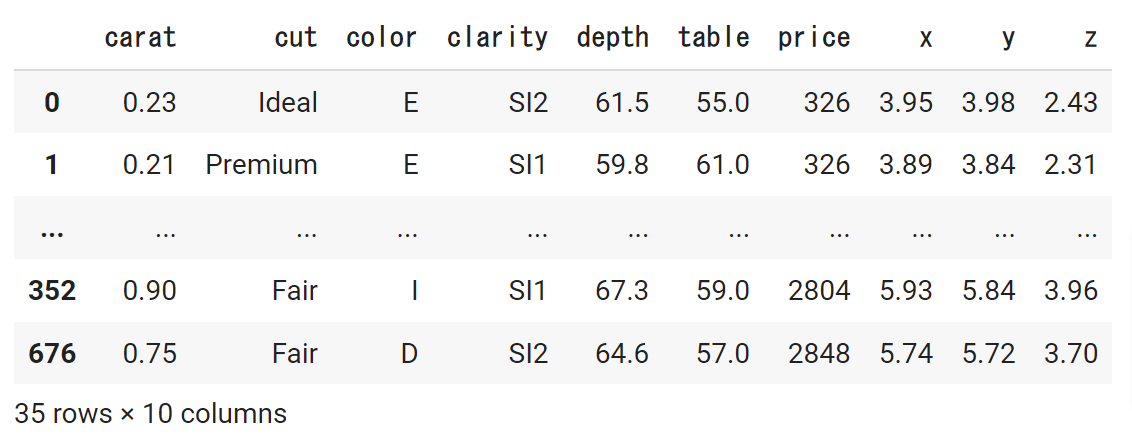Viewport: 1132px width, 444px height.
Task: Click the '35 rows × 10 columns' summary text
Action: pos(151,413)
